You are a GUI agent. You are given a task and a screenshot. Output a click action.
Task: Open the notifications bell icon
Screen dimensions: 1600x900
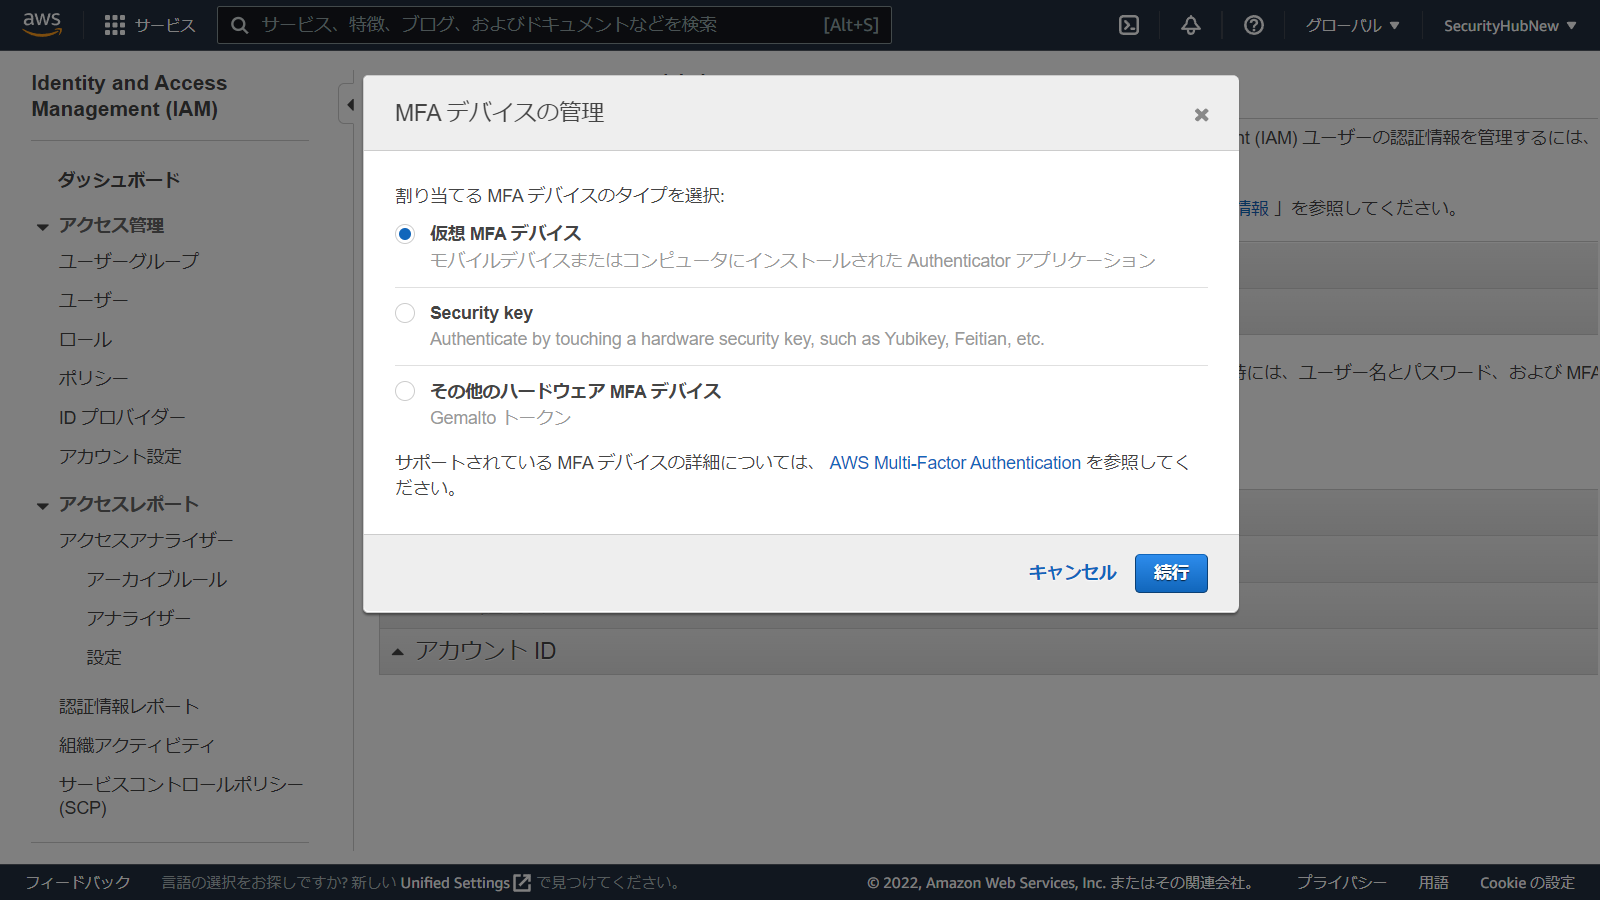click(1191, 25)
